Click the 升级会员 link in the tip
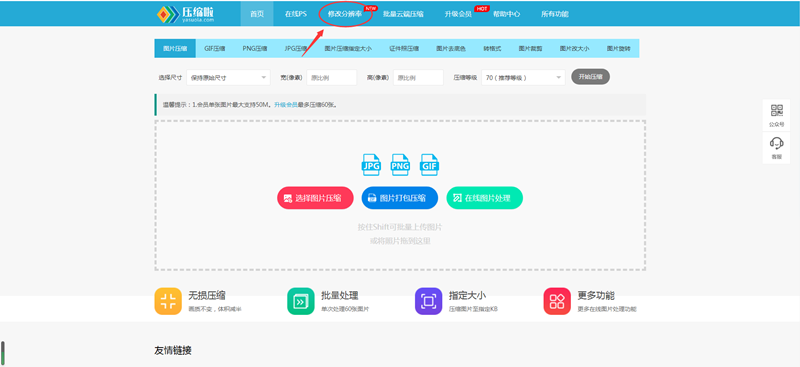Screen dimensions: 800x367 click(x=286, y=105)
